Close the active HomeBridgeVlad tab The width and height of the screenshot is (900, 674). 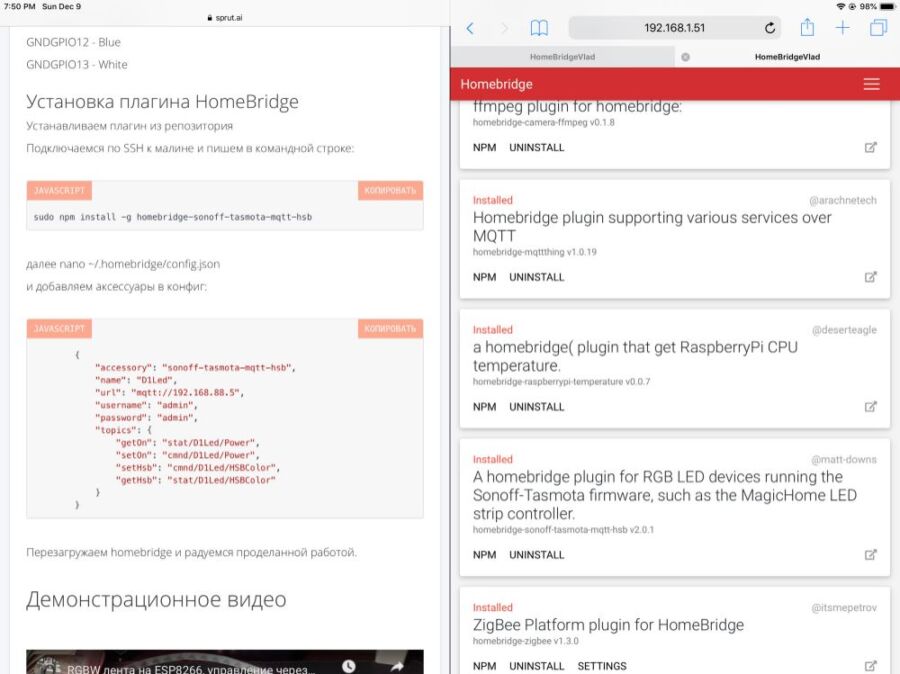pos(685,57)
